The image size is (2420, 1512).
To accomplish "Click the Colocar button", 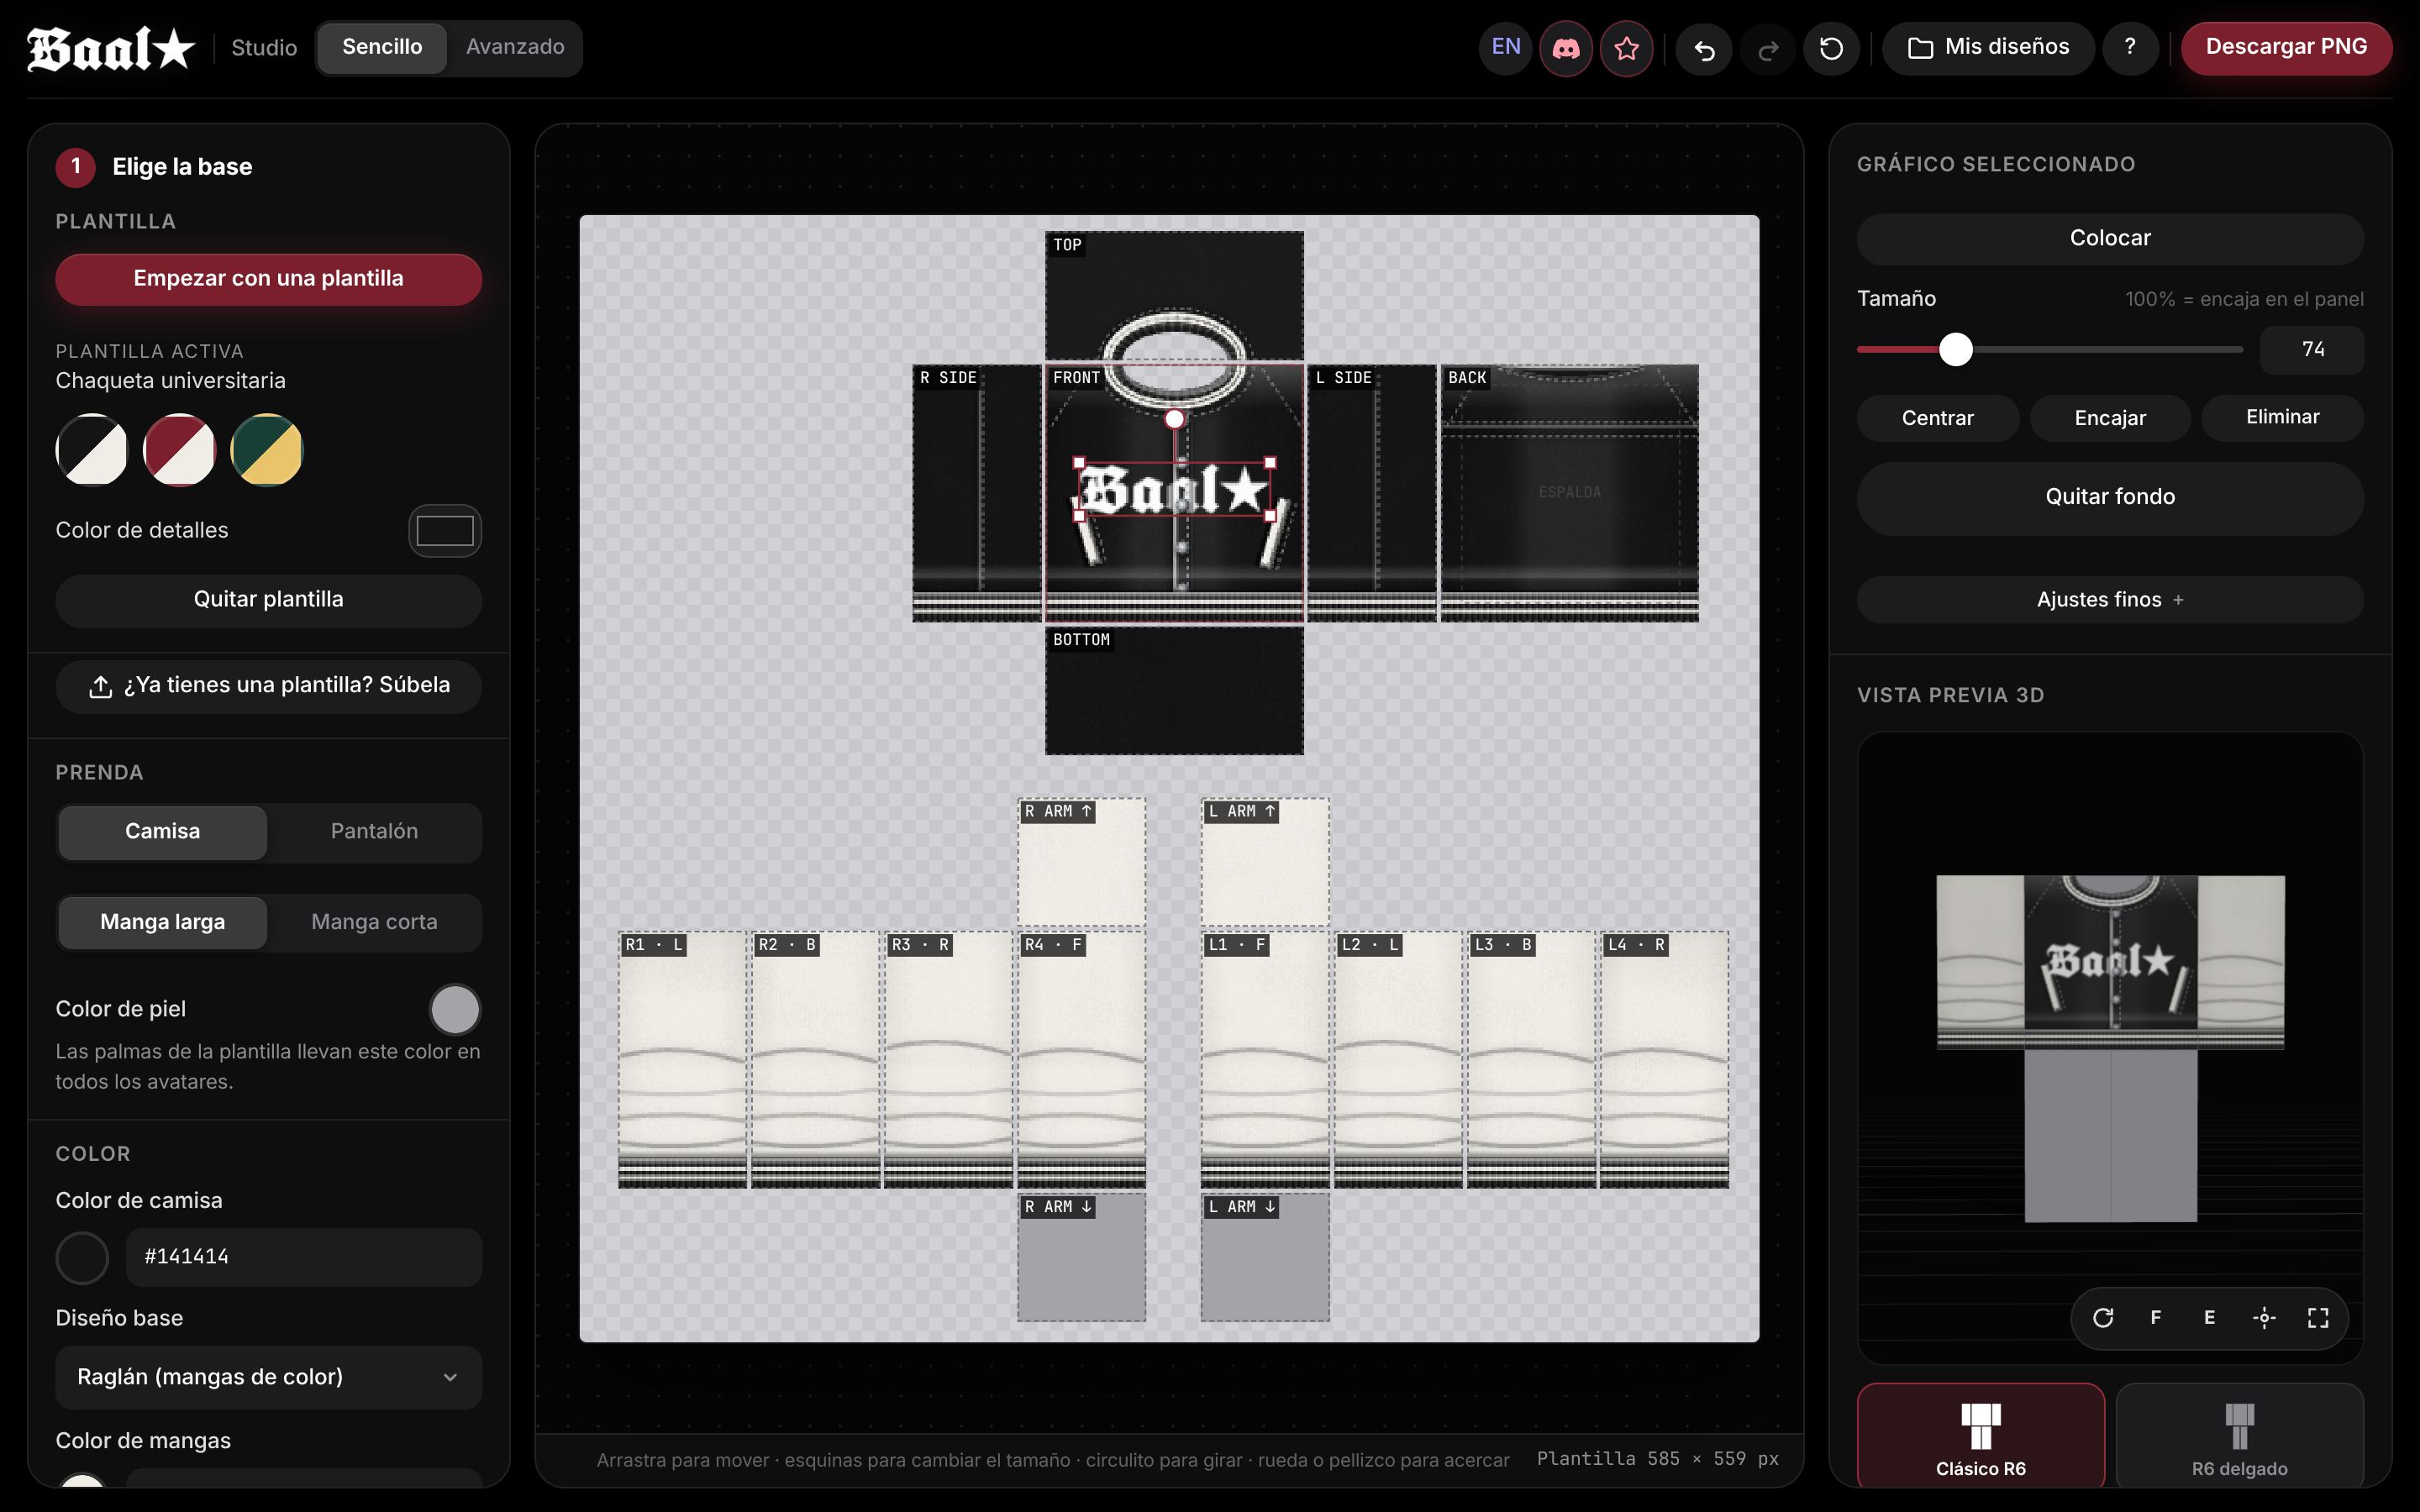I will click(2110, 239).
